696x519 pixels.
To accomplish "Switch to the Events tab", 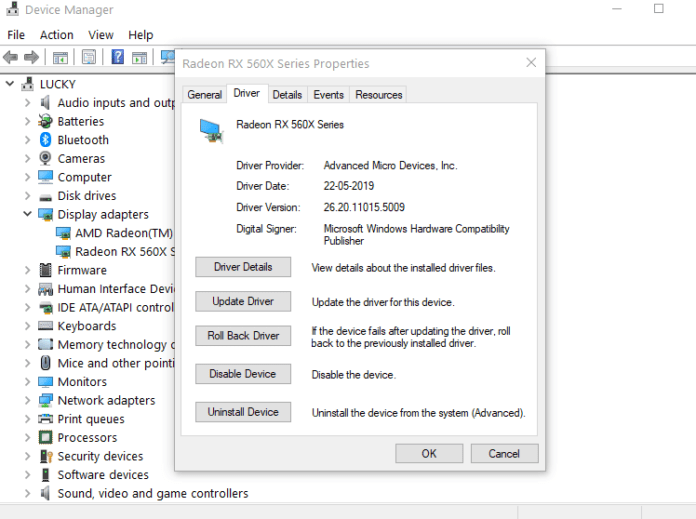I will click(328, 95).
